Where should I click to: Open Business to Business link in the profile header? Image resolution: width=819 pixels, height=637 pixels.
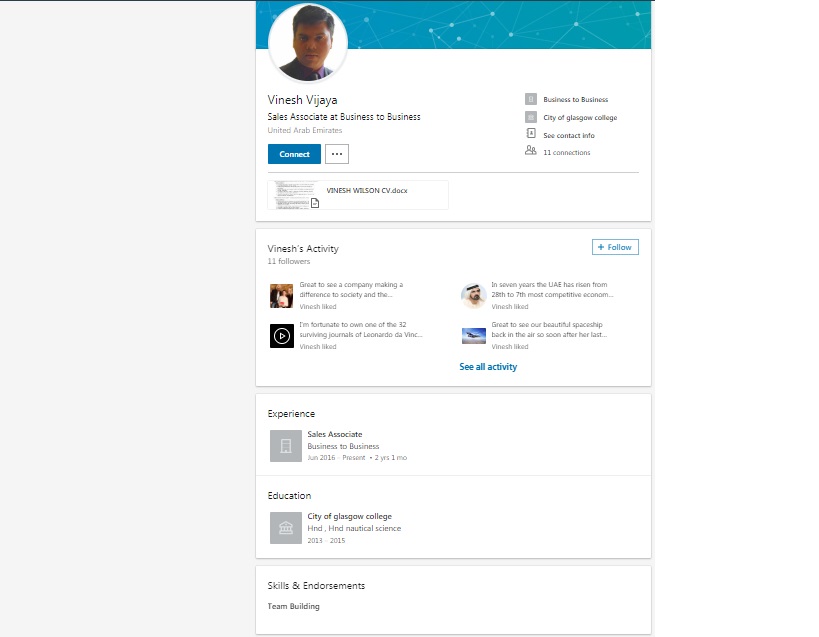pos(576,99)
